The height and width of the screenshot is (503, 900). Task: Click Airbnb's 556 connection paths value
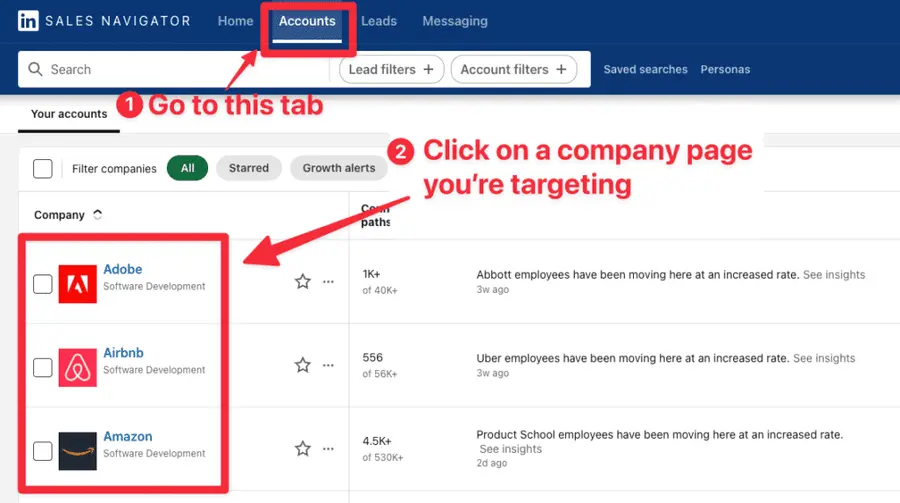point(373,357)
